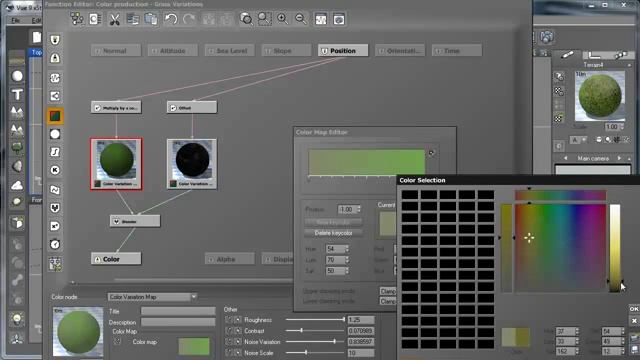Cancel Color Selection with the X button
This screenshot has width=640, height=360.
pyautogui.click(x=634, y=321)
